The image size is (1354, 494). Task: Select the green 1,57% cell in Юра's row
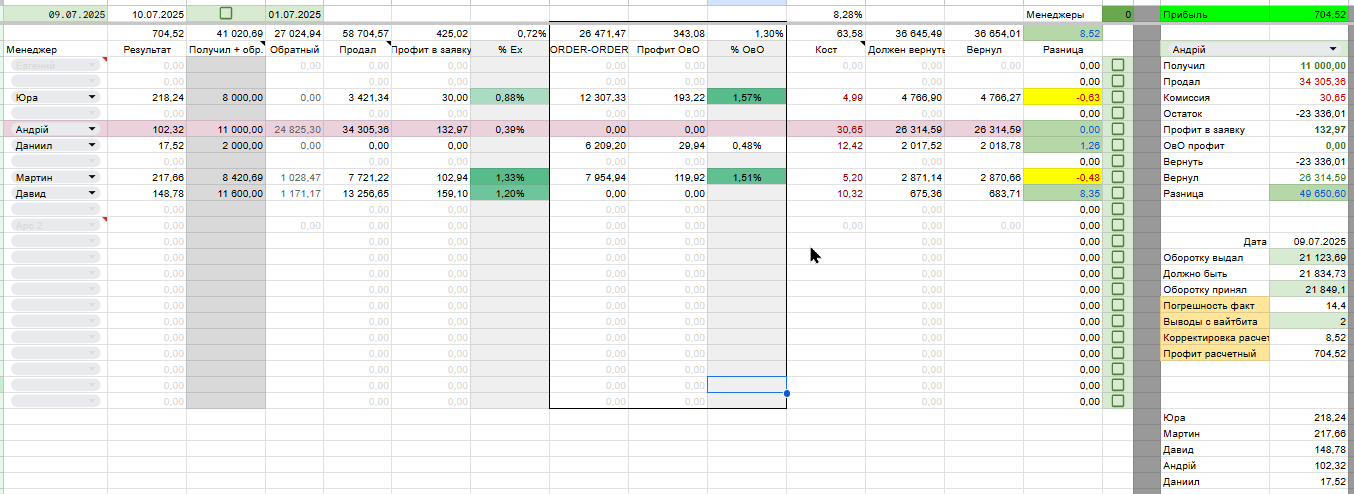747,97
